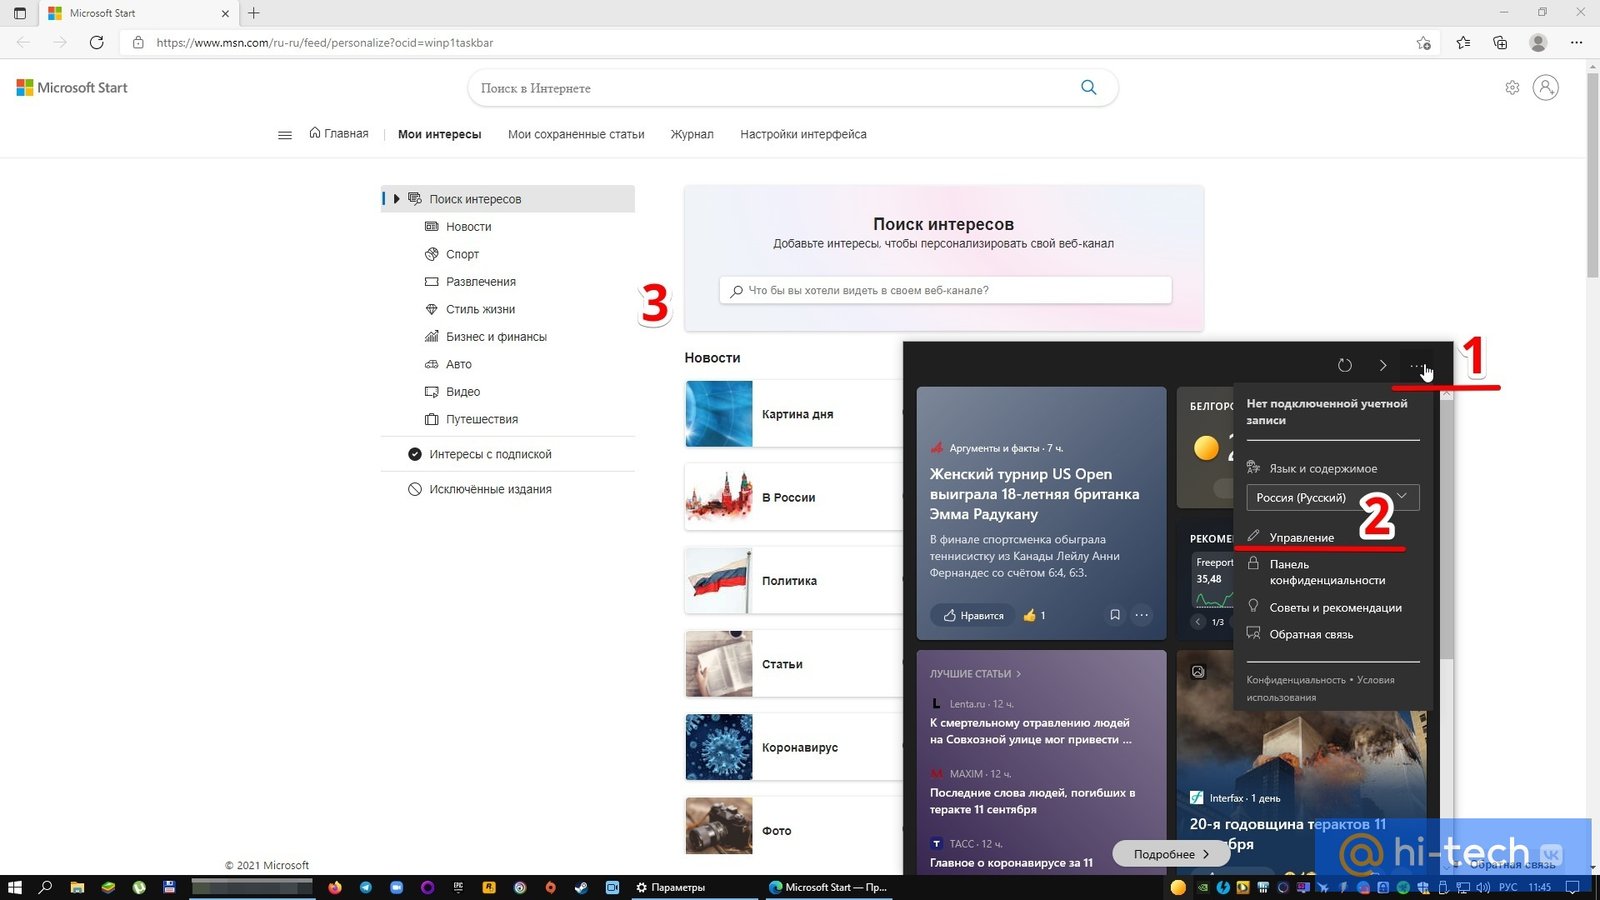Open the Картина дня topic thumbnail
The width and height of the screenshot is (1600, 900).
719,413
